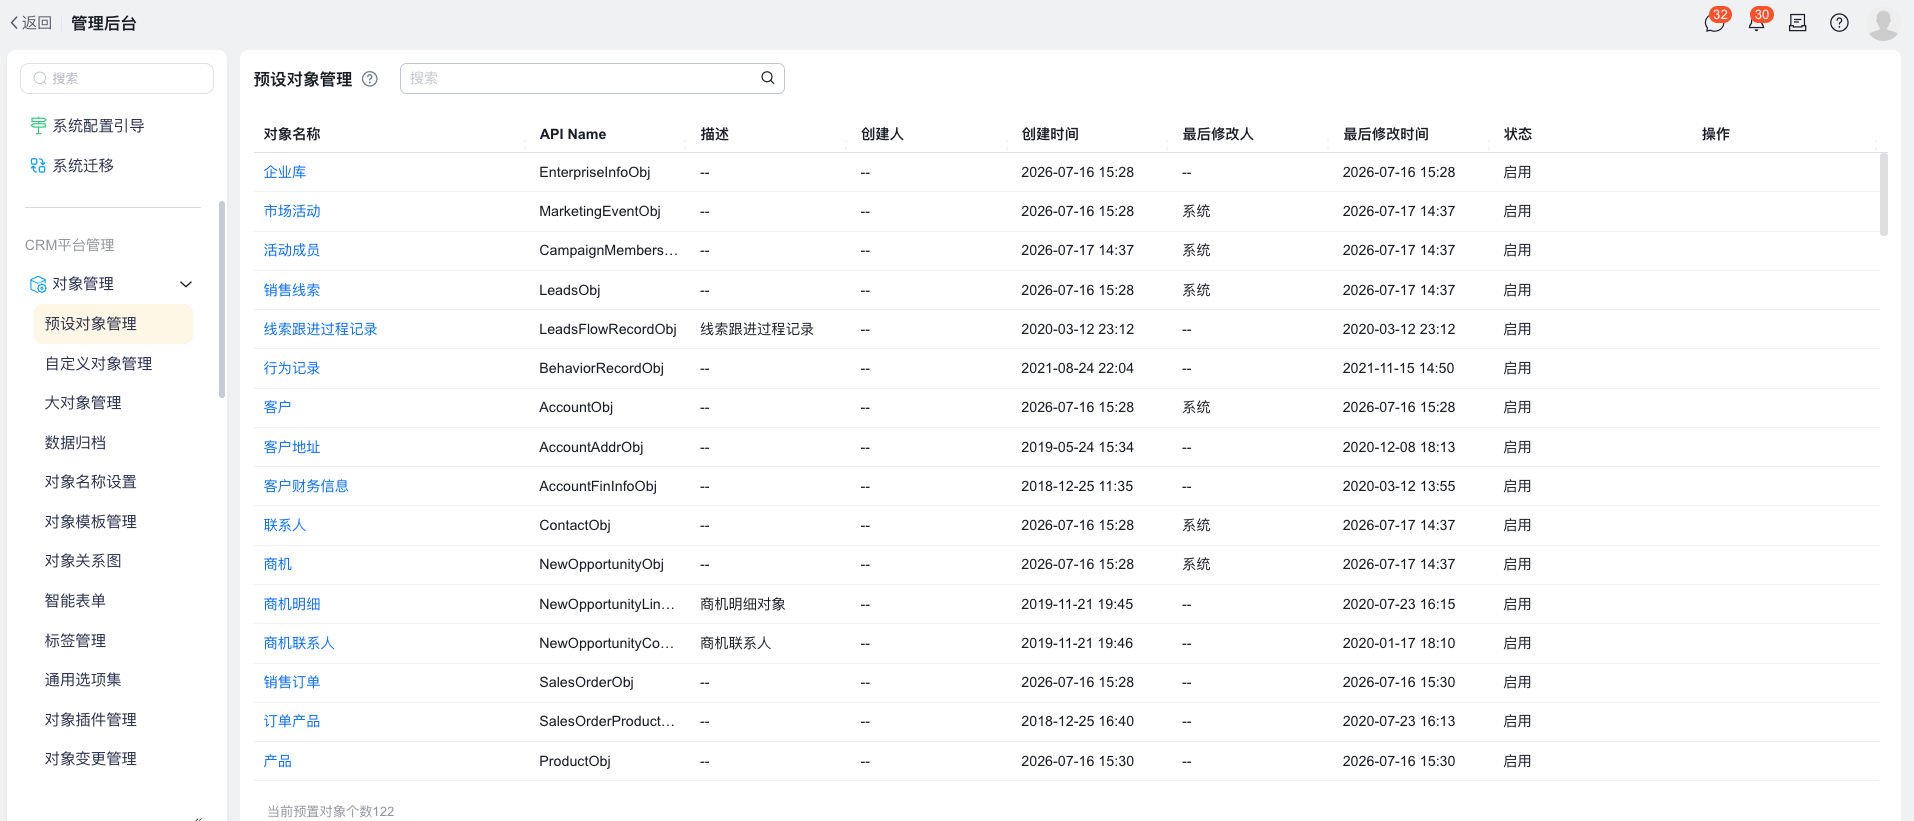Viewport: 1914px width, 821px height.
Task: Open the 客户 object link
Action: (277, 407)
